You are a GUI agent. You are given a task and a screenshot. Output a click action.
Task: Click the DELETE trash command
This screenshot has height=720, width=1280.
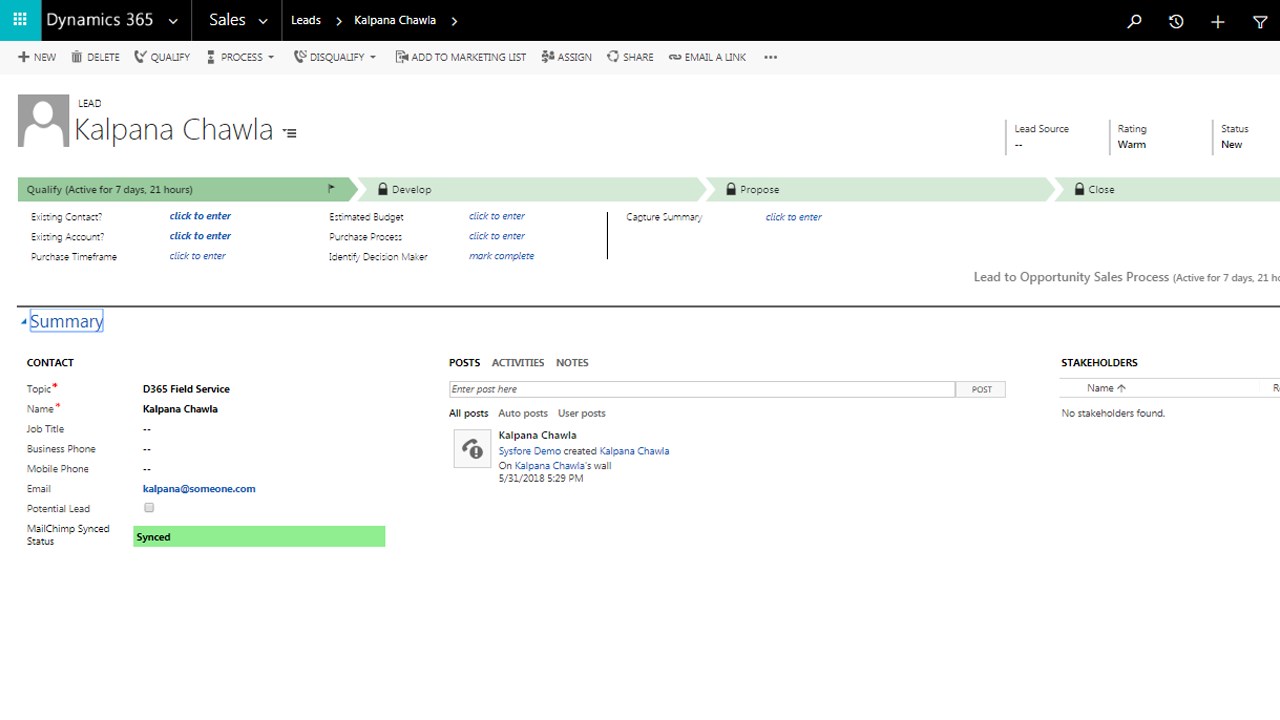point(95,57)
